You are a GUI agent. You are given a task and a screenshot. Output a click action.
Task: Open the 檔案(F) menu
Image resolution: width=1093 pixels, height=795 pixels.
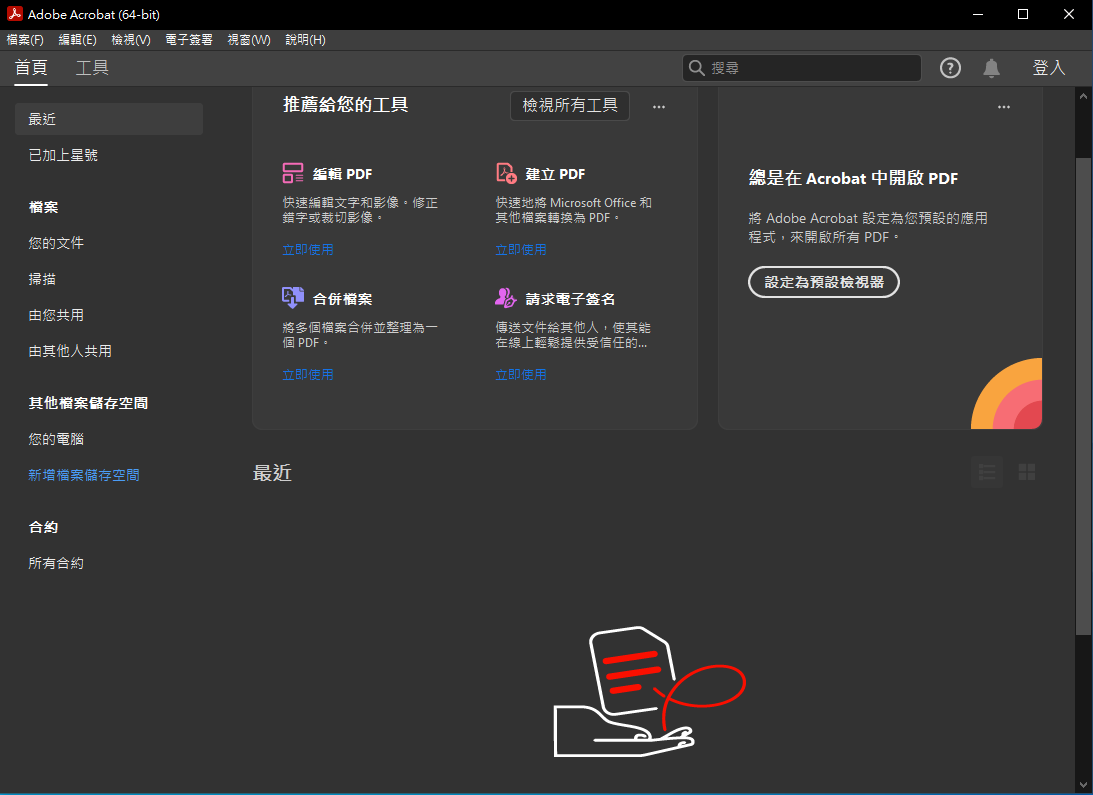(25, 40)
